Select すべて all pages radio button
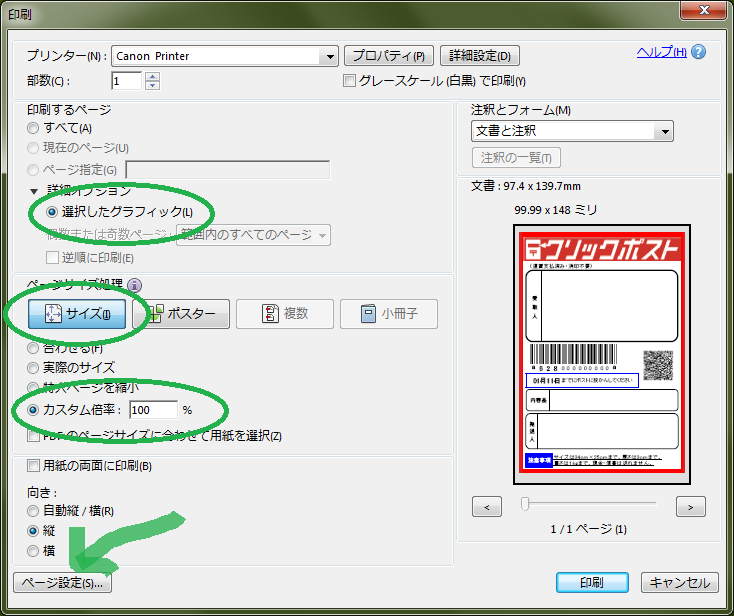734x616 pixels. tap(33, 128)
